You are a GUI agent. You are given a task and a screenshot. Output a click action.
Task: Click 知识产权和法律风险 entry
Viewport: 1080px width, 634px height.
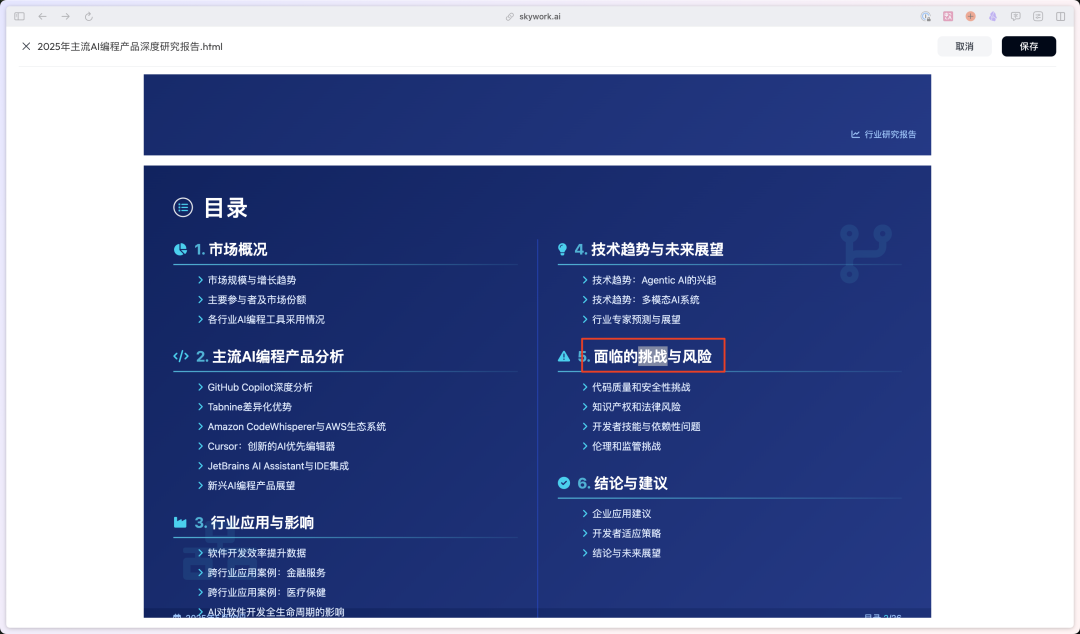pyautogui.click(x=636, y=407)
